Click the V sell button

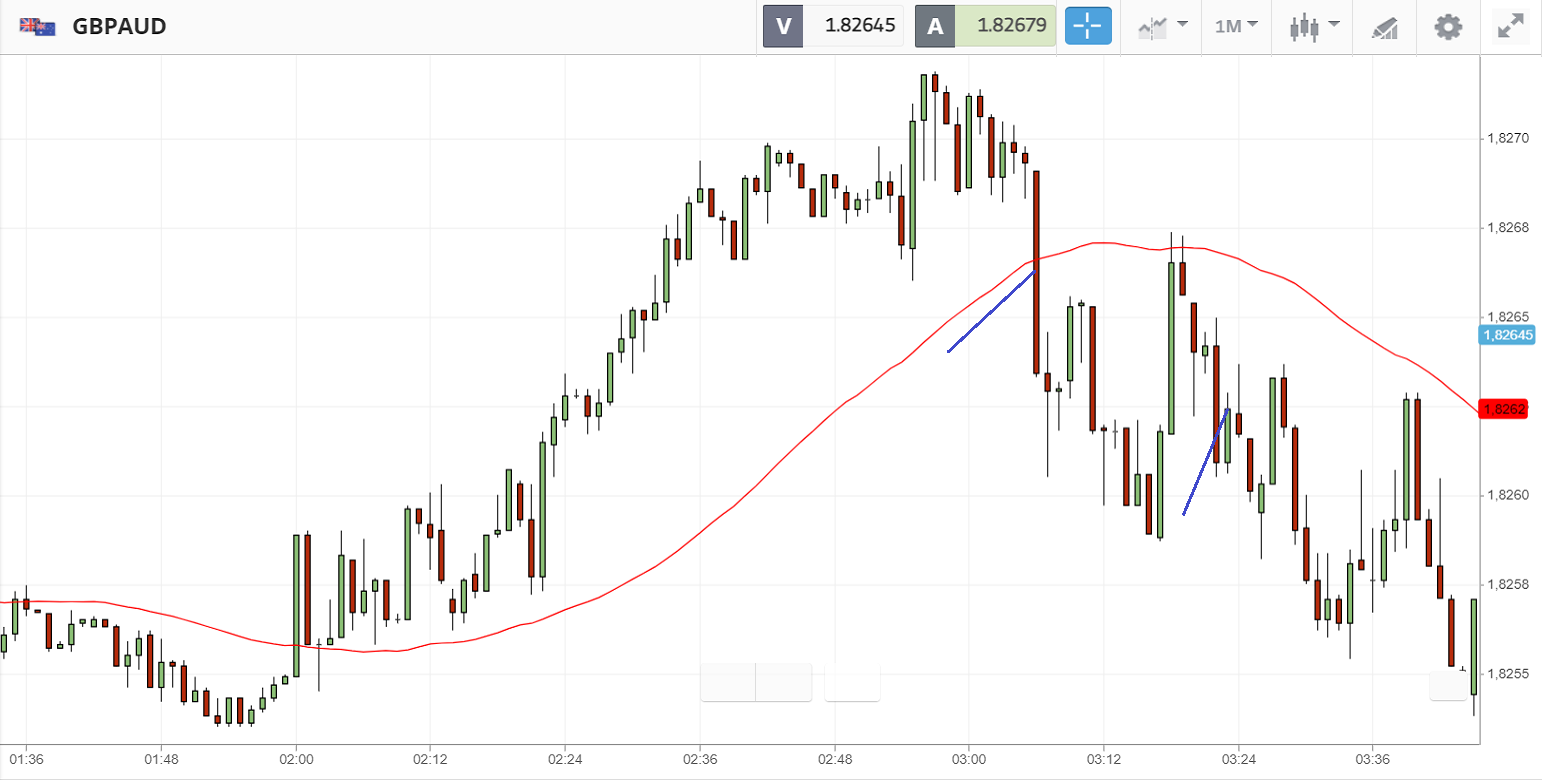783,26
